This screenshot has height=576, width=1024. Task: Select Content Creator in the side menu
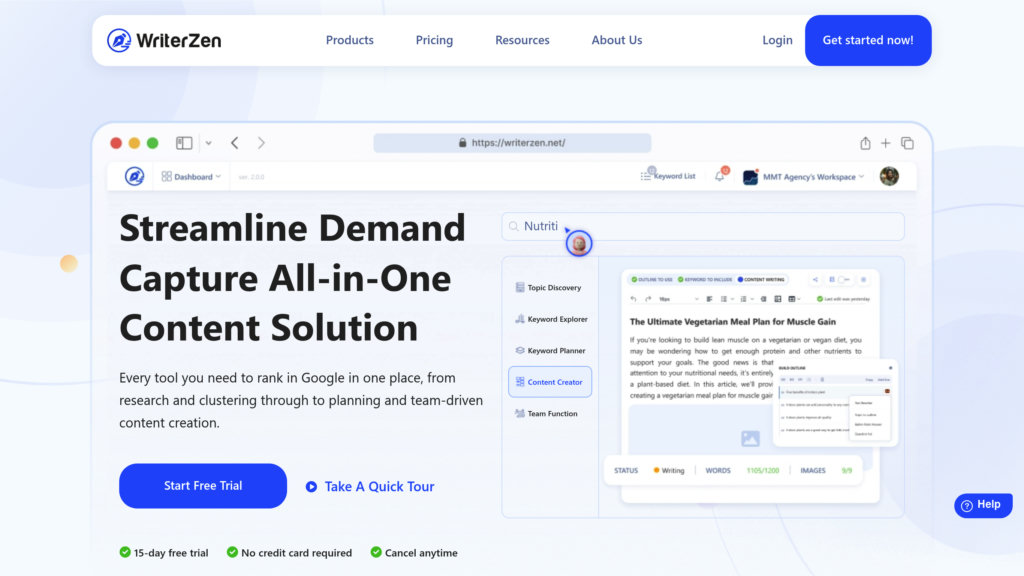pyautogui.click(x=550, y=382)
